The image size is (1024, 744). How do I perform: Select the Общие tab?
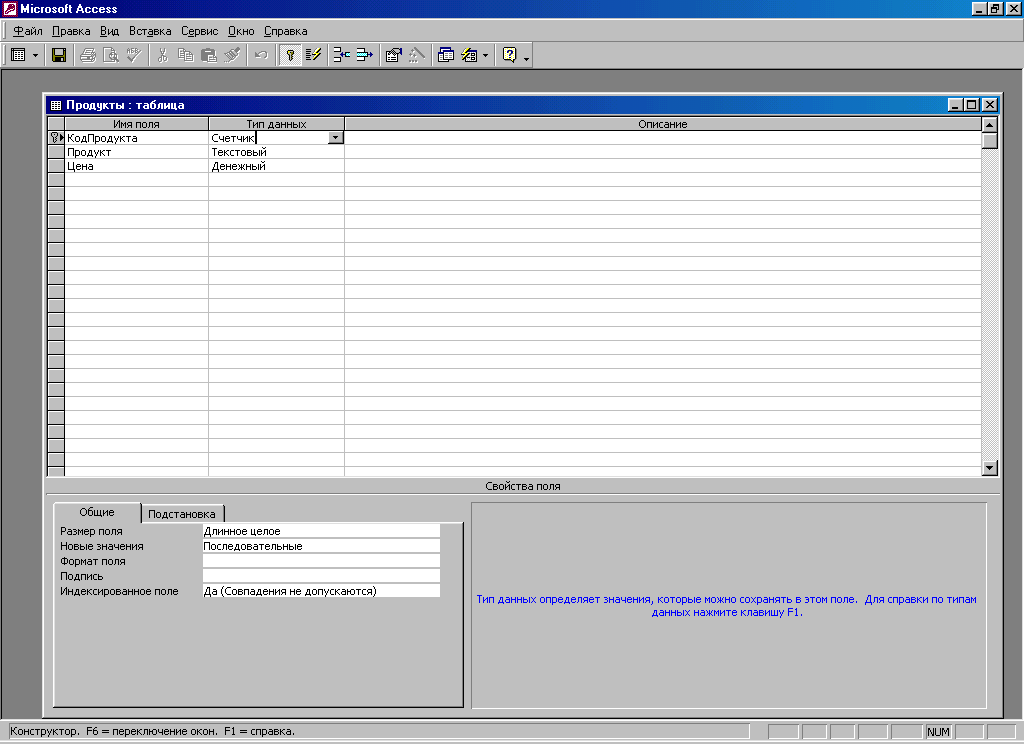click(x=97, y=512)
